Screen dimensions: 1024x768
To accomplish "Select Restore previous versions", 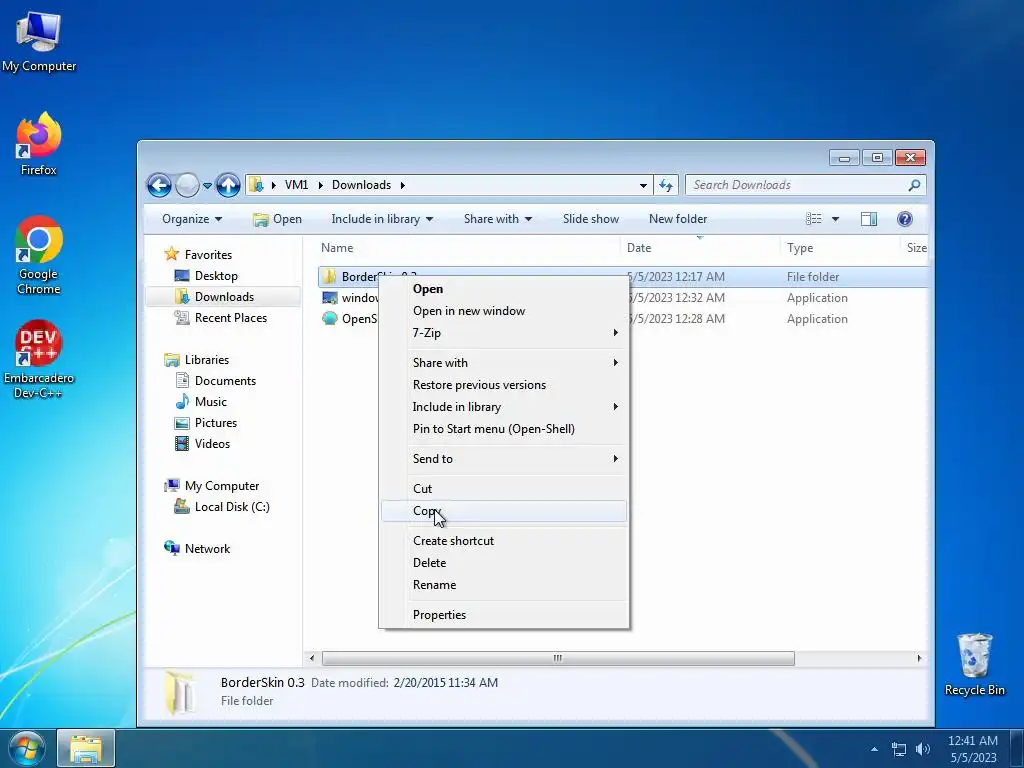I will pyautogui.click(x=504, y=385).
